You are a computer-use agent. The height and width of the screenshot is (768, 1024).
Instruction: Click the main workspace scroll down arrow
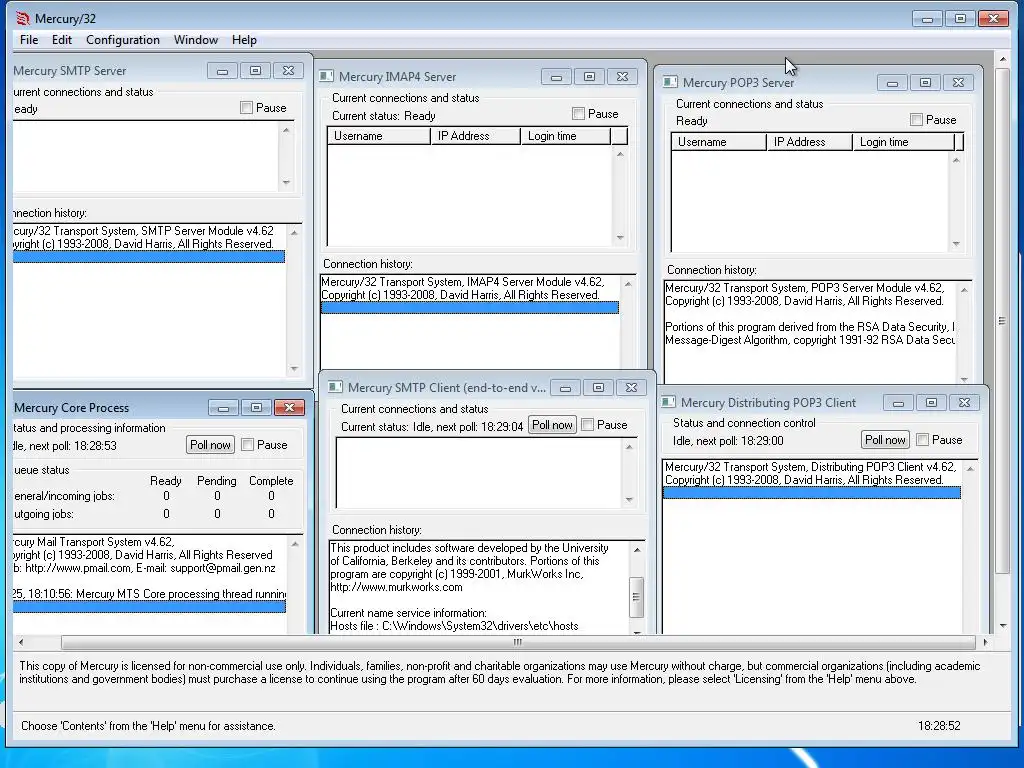[1002, 626]
